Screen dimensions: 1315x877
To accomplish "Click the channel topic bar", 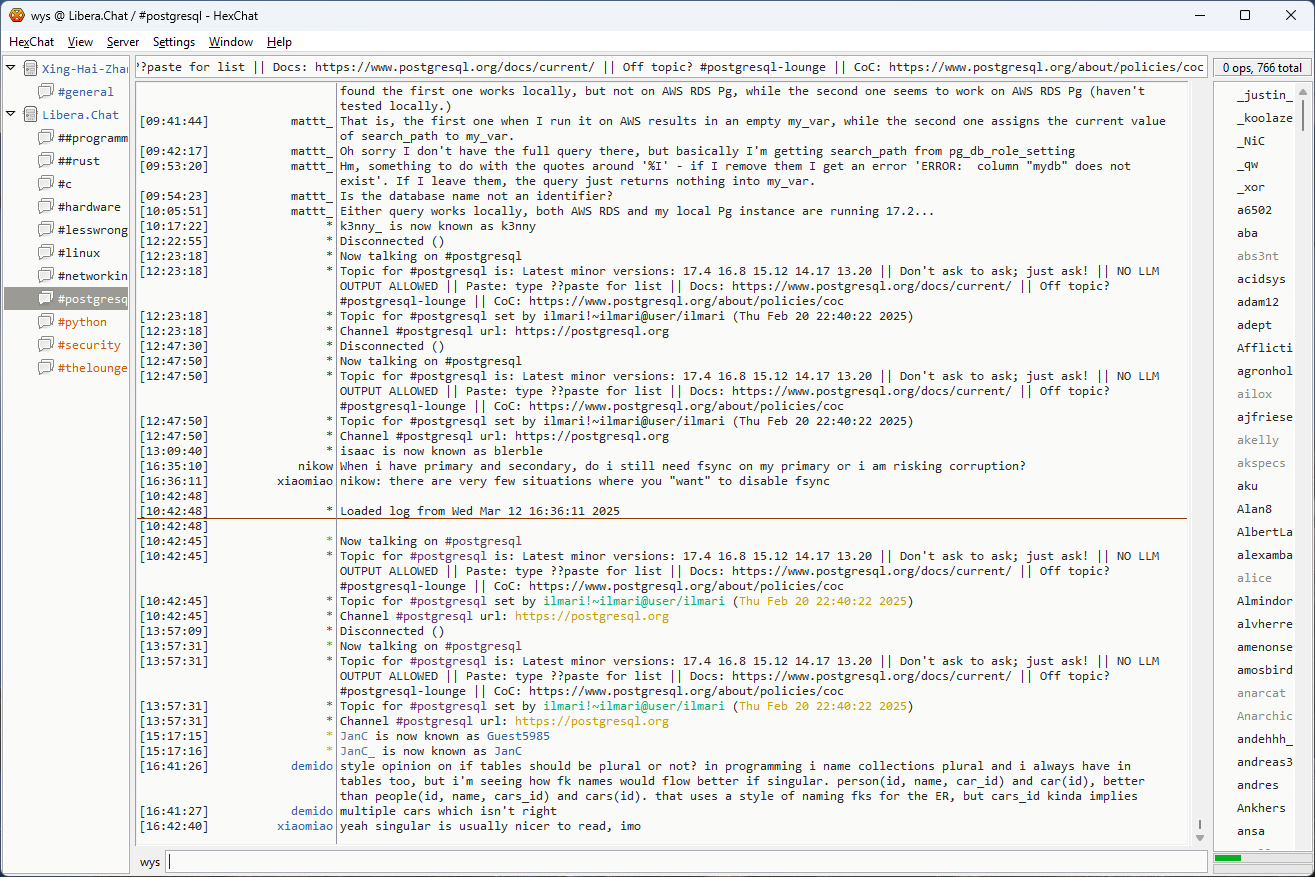I will pyautogui.click(x=670, y=67).
